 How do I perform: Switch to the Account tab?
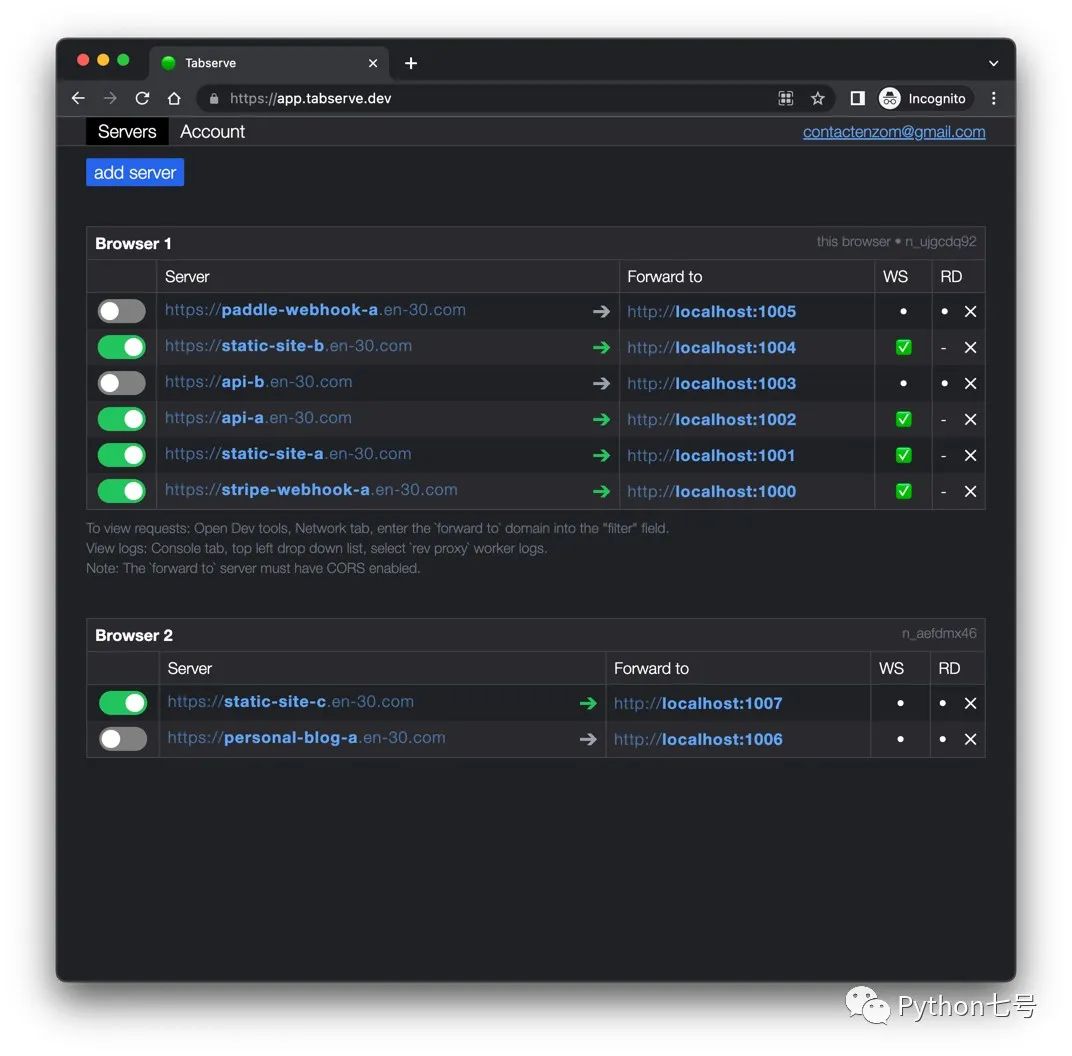(x=212, y=131)
